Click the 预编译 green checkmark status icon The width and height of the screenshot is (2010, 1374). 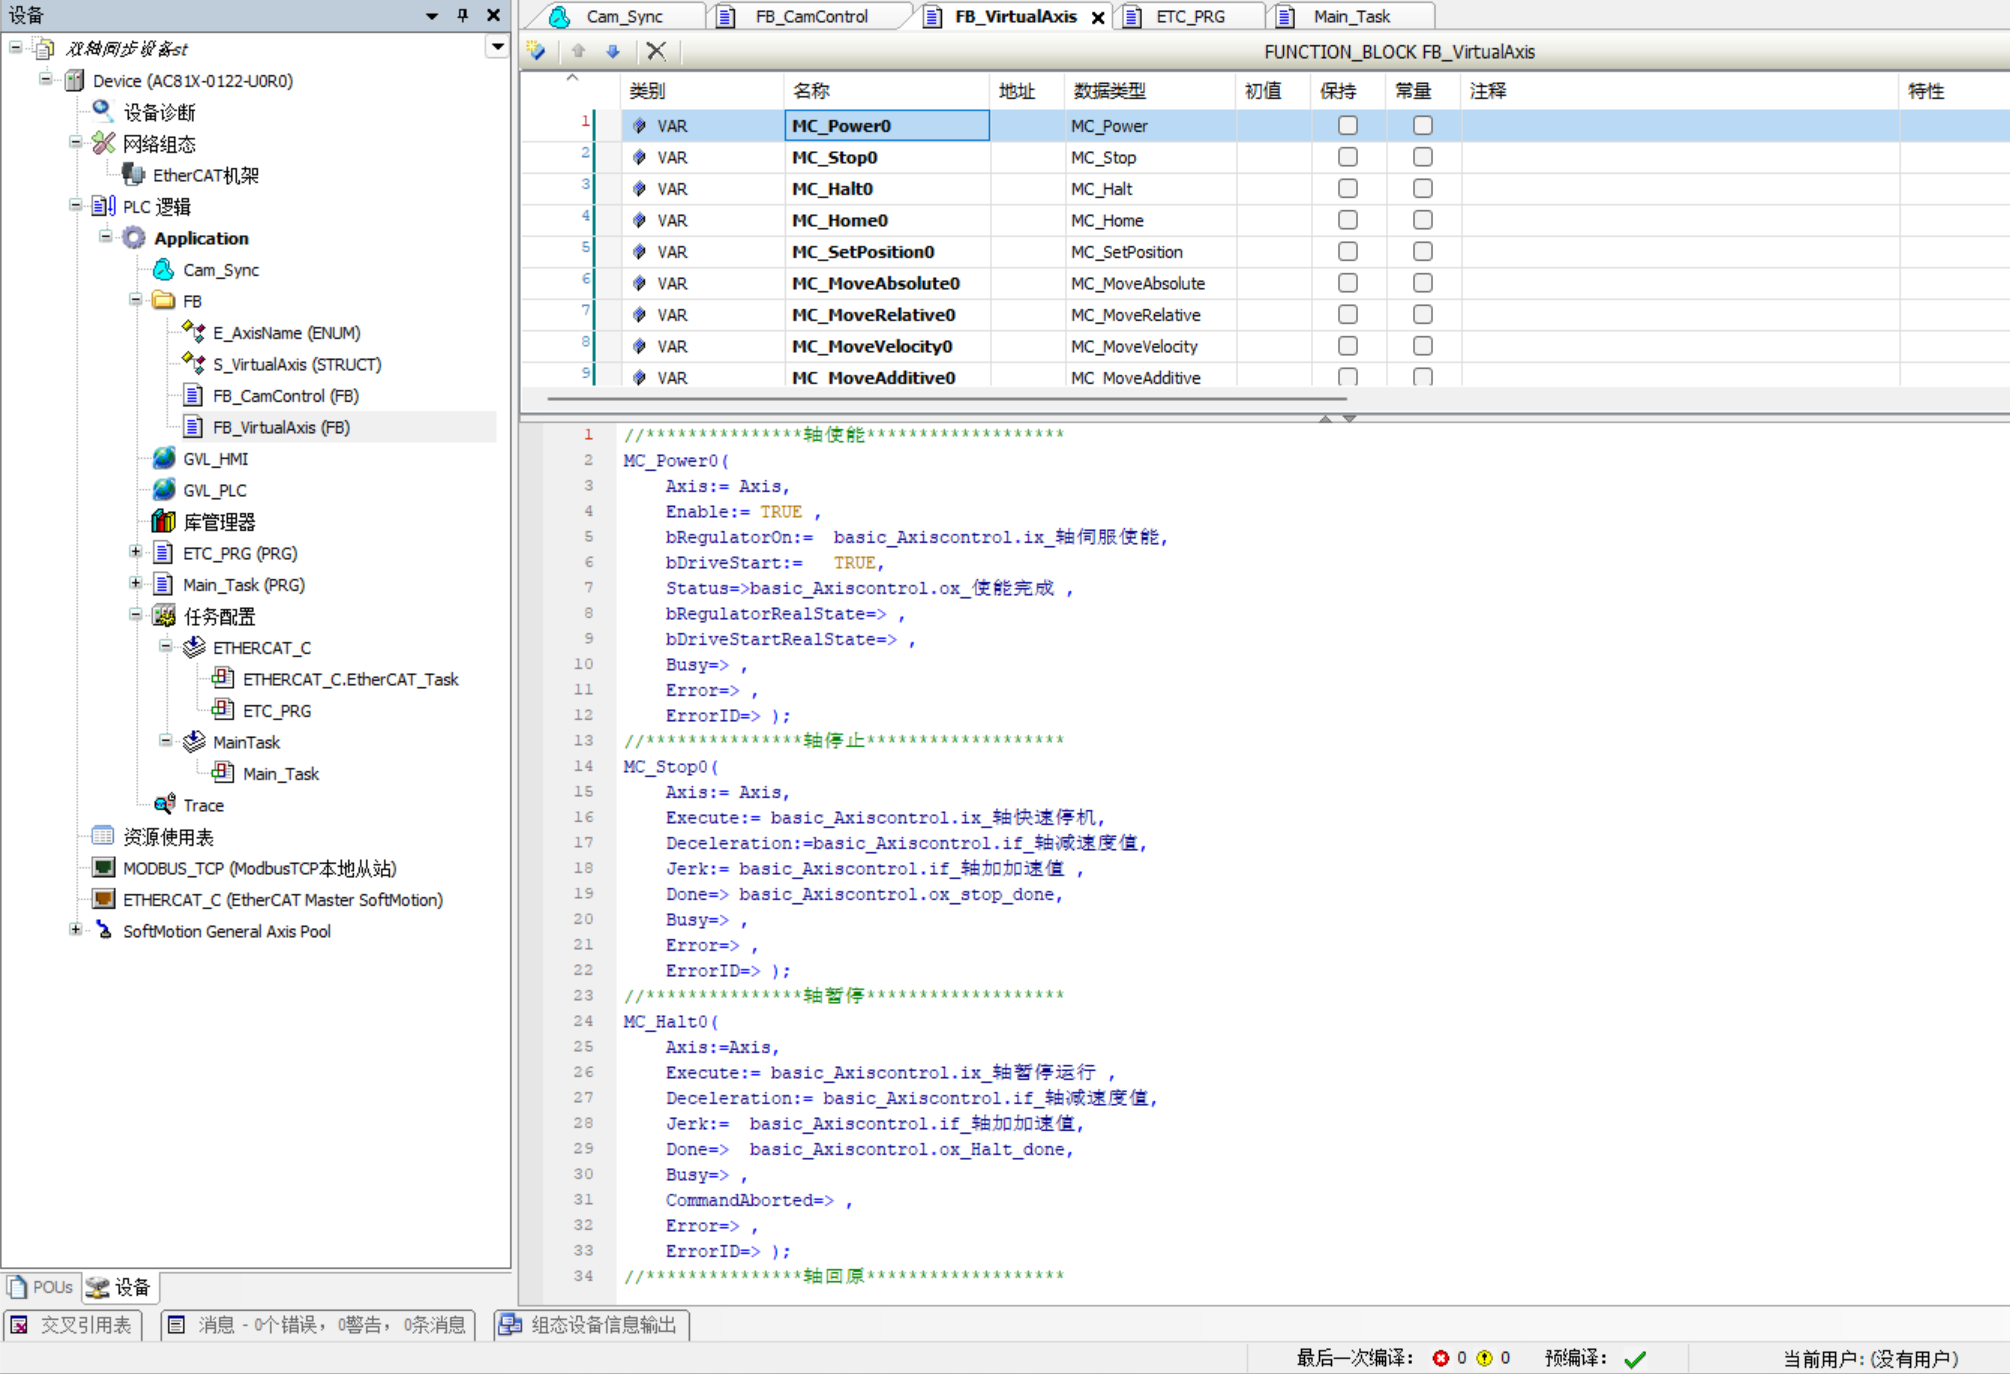1635,1358
